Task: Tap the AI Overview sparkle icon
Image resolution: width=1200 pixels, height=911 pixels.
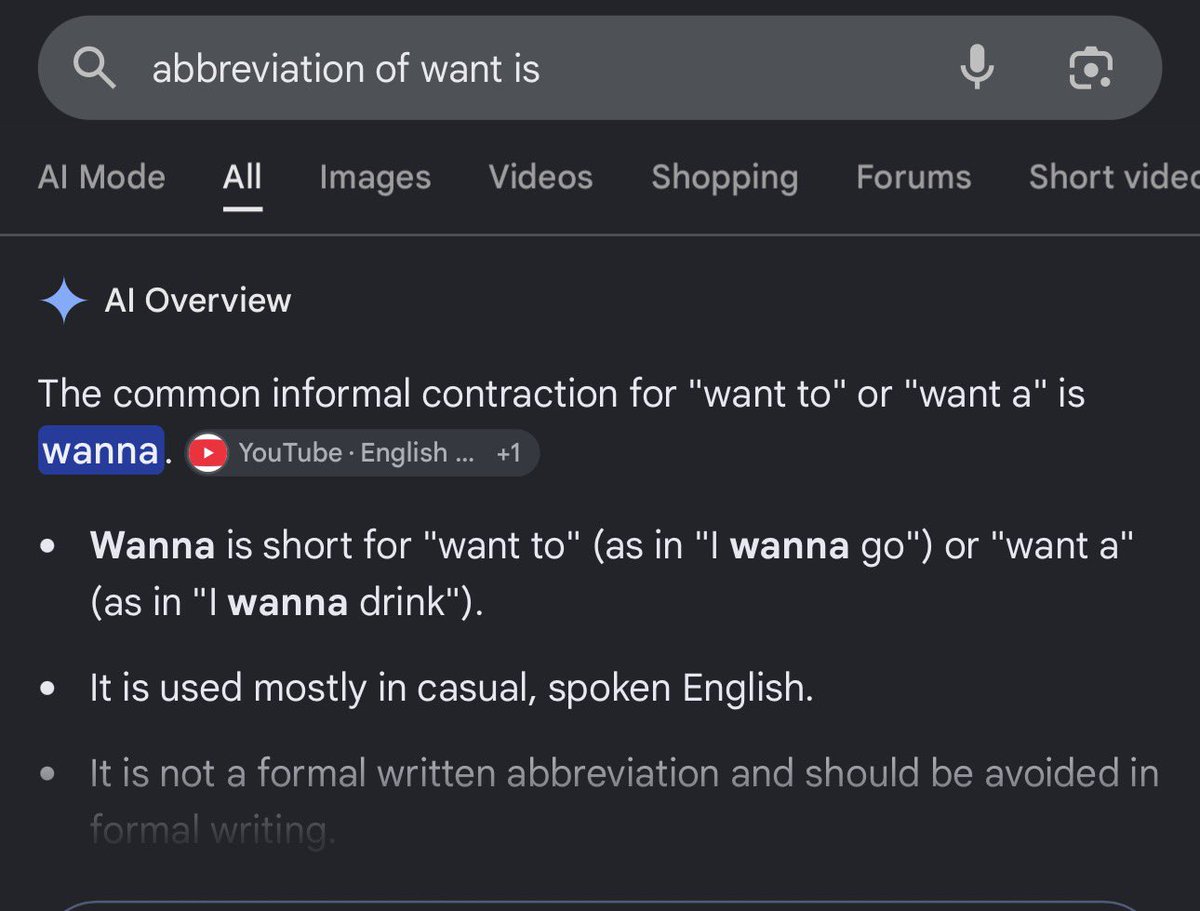Action: 64,301
